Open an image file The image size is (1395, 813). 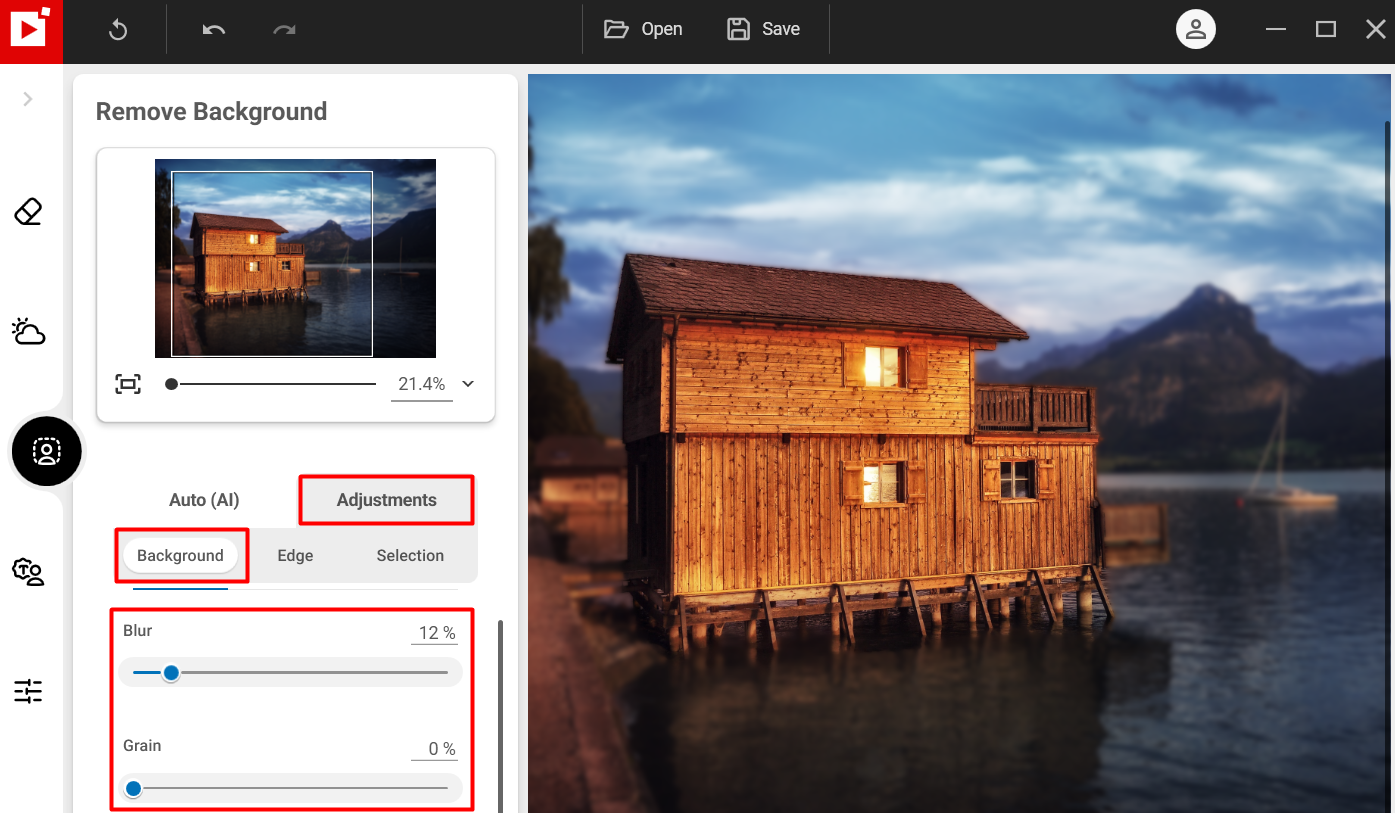pos(643,29)
